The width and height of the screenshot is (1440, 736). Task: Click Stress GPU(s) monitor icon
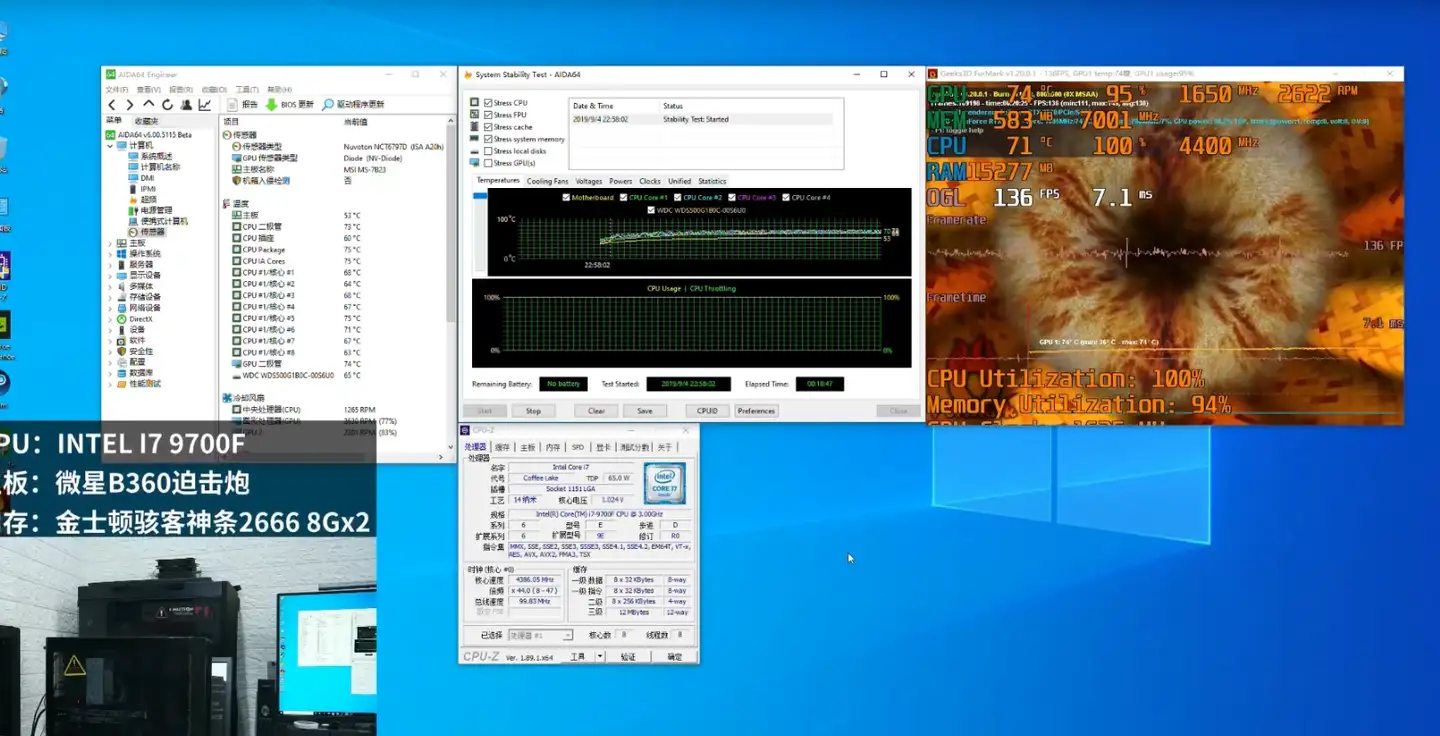[475, 163]
